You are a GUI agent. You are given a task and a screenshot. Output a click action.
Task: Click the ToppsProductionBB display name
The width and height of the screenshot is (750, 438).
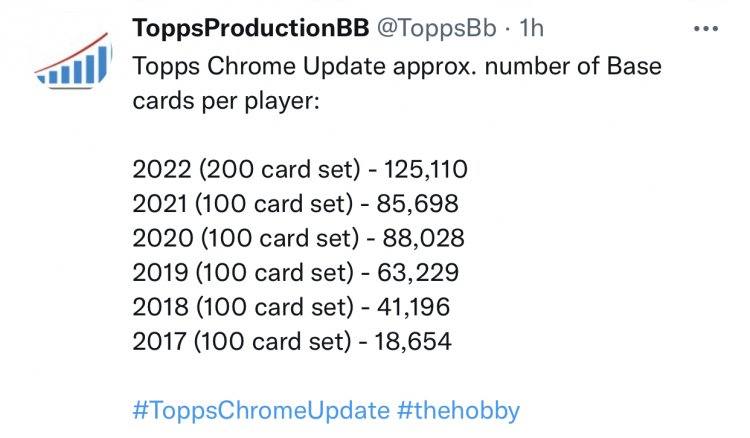click(x=251, y=28)
